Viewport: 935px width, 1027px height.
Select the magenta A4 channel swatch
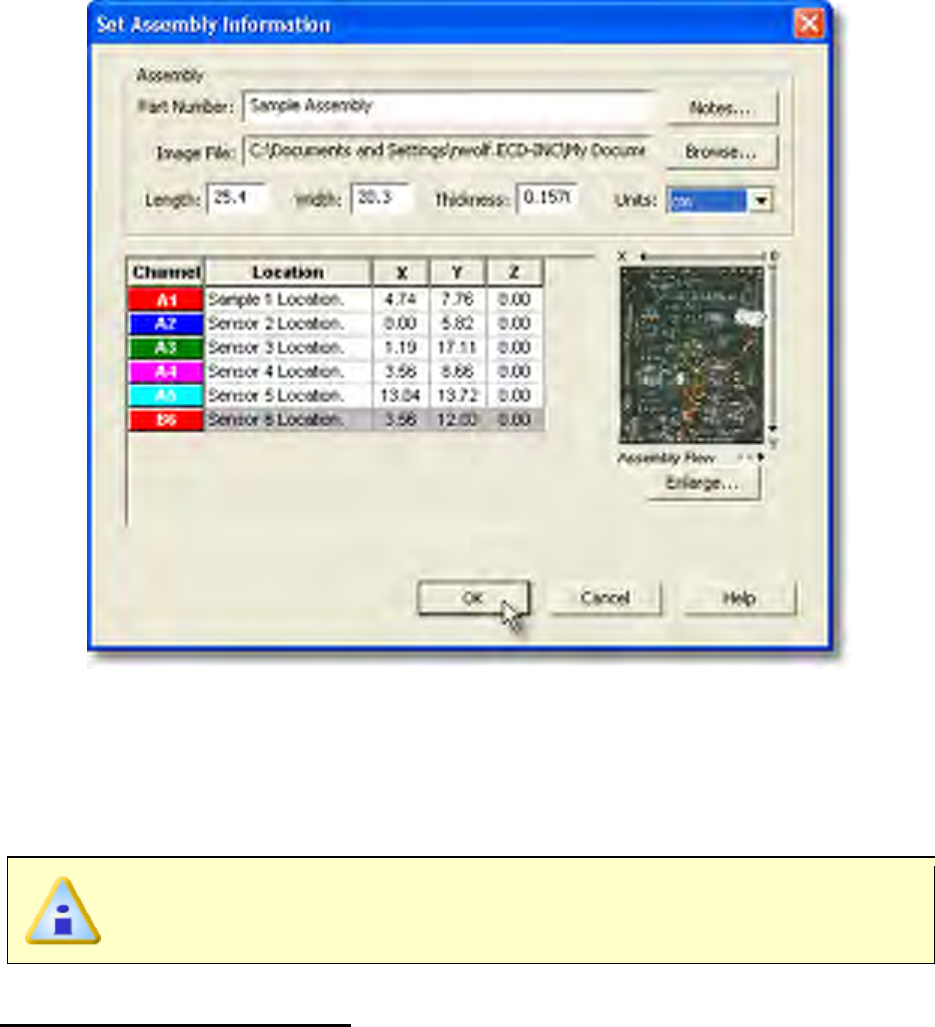pyautogui.click(x=166, y=372)
